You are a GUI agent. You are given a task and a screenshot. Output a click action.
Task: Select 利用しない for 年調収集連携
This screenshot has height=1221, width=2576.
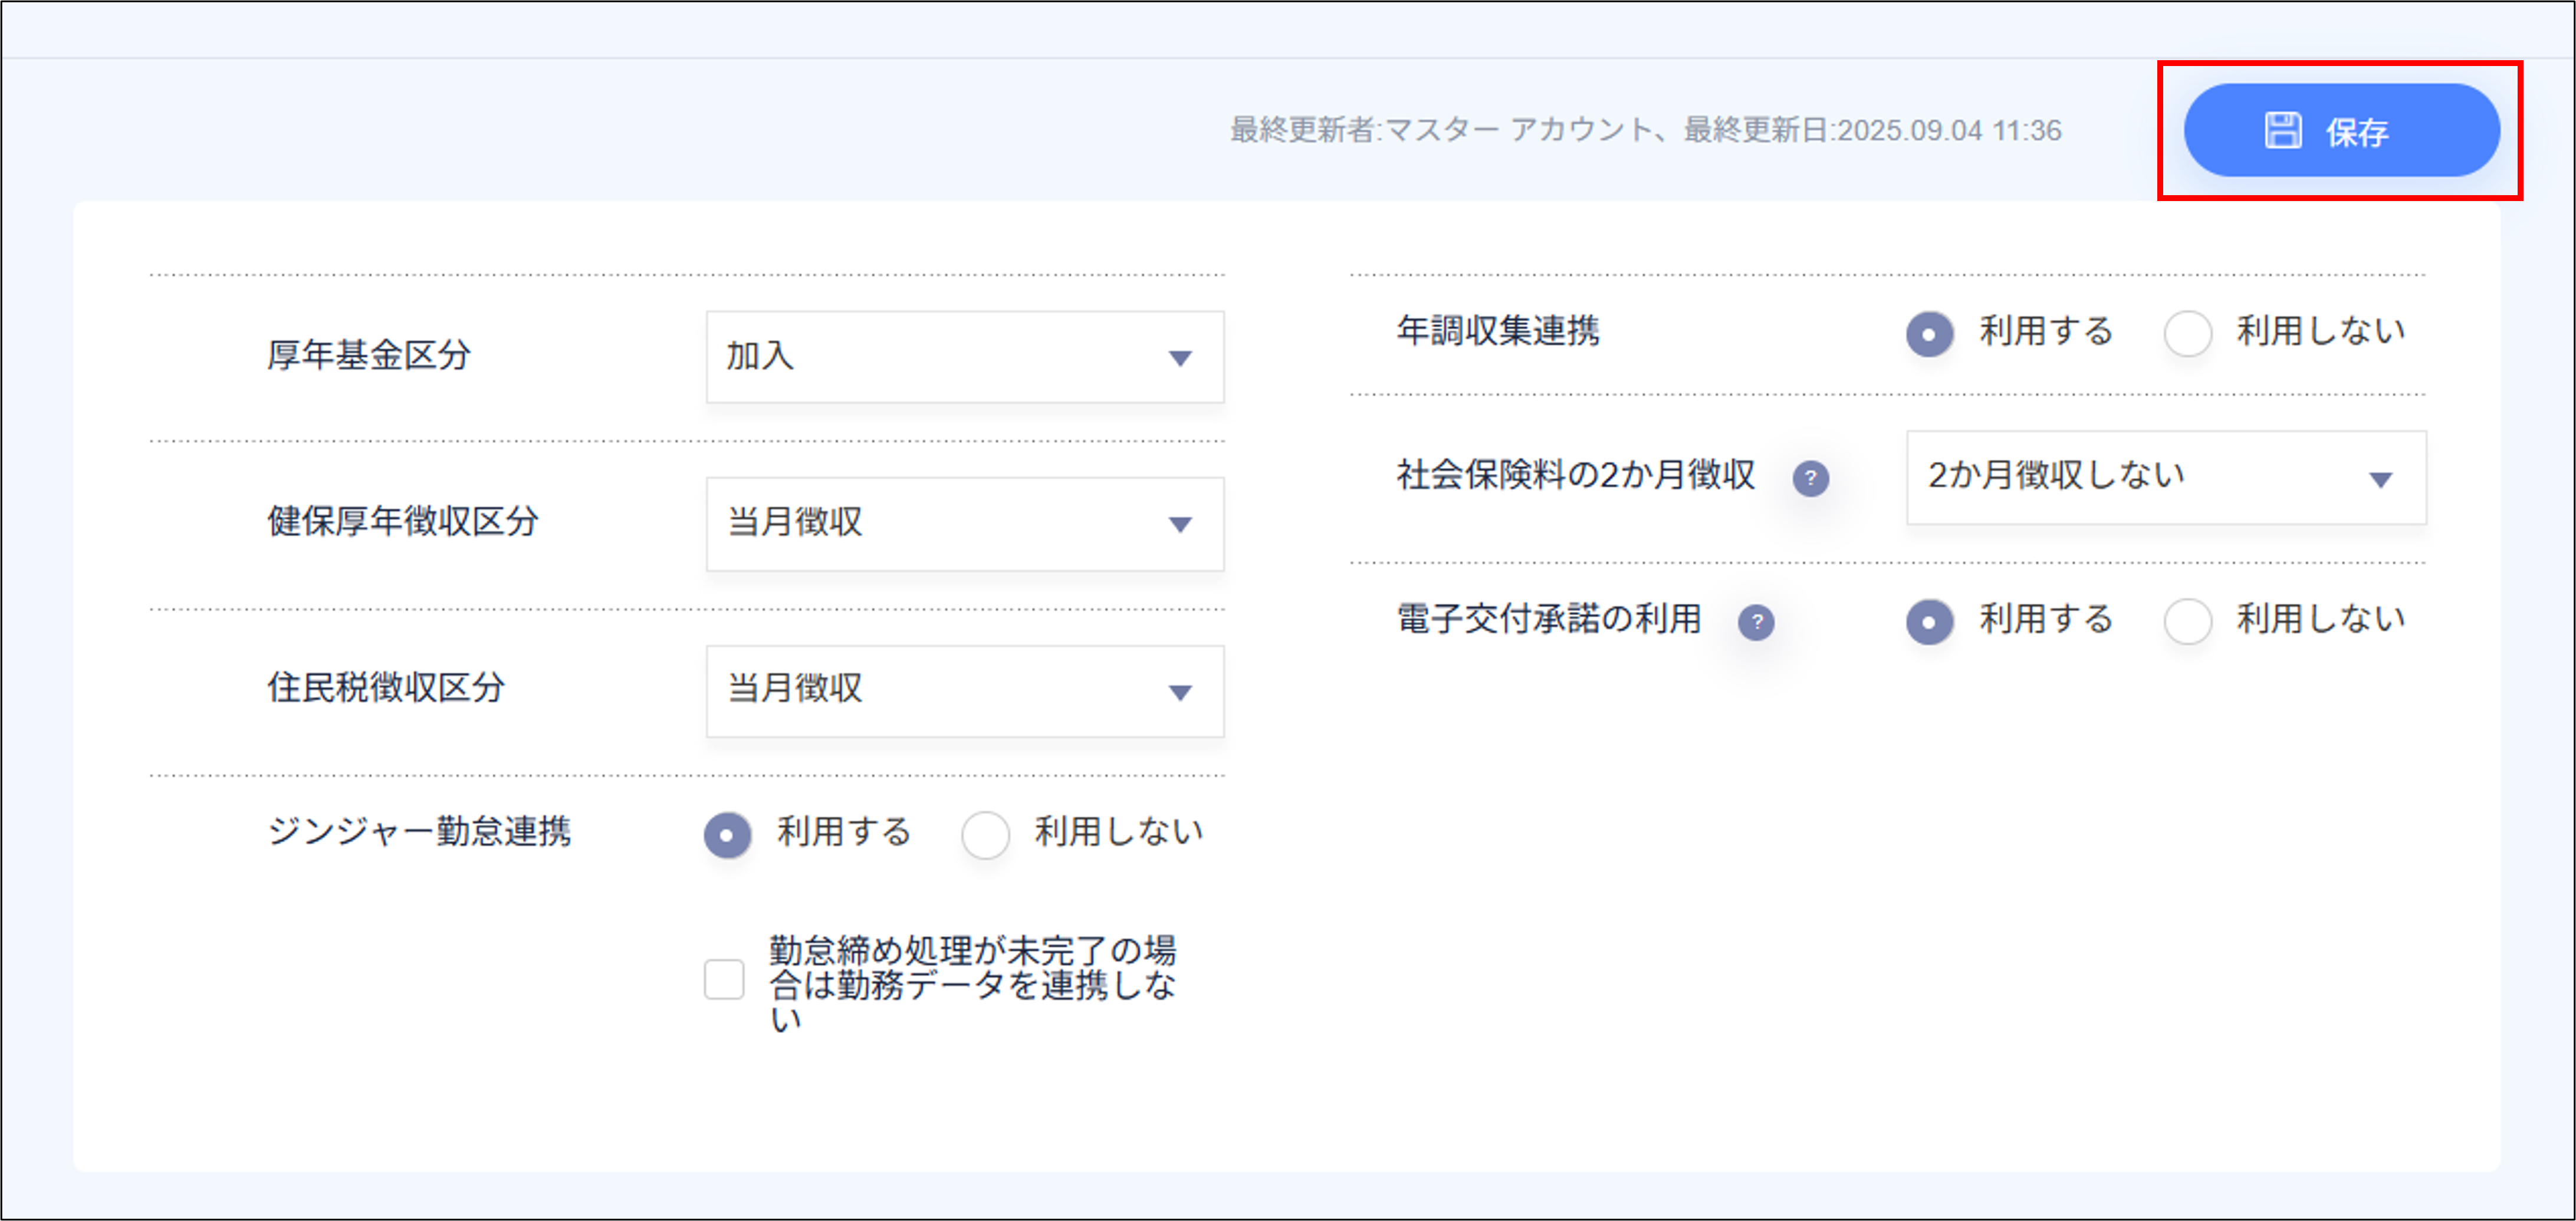pyautogui.click(x=2189, y=334)
